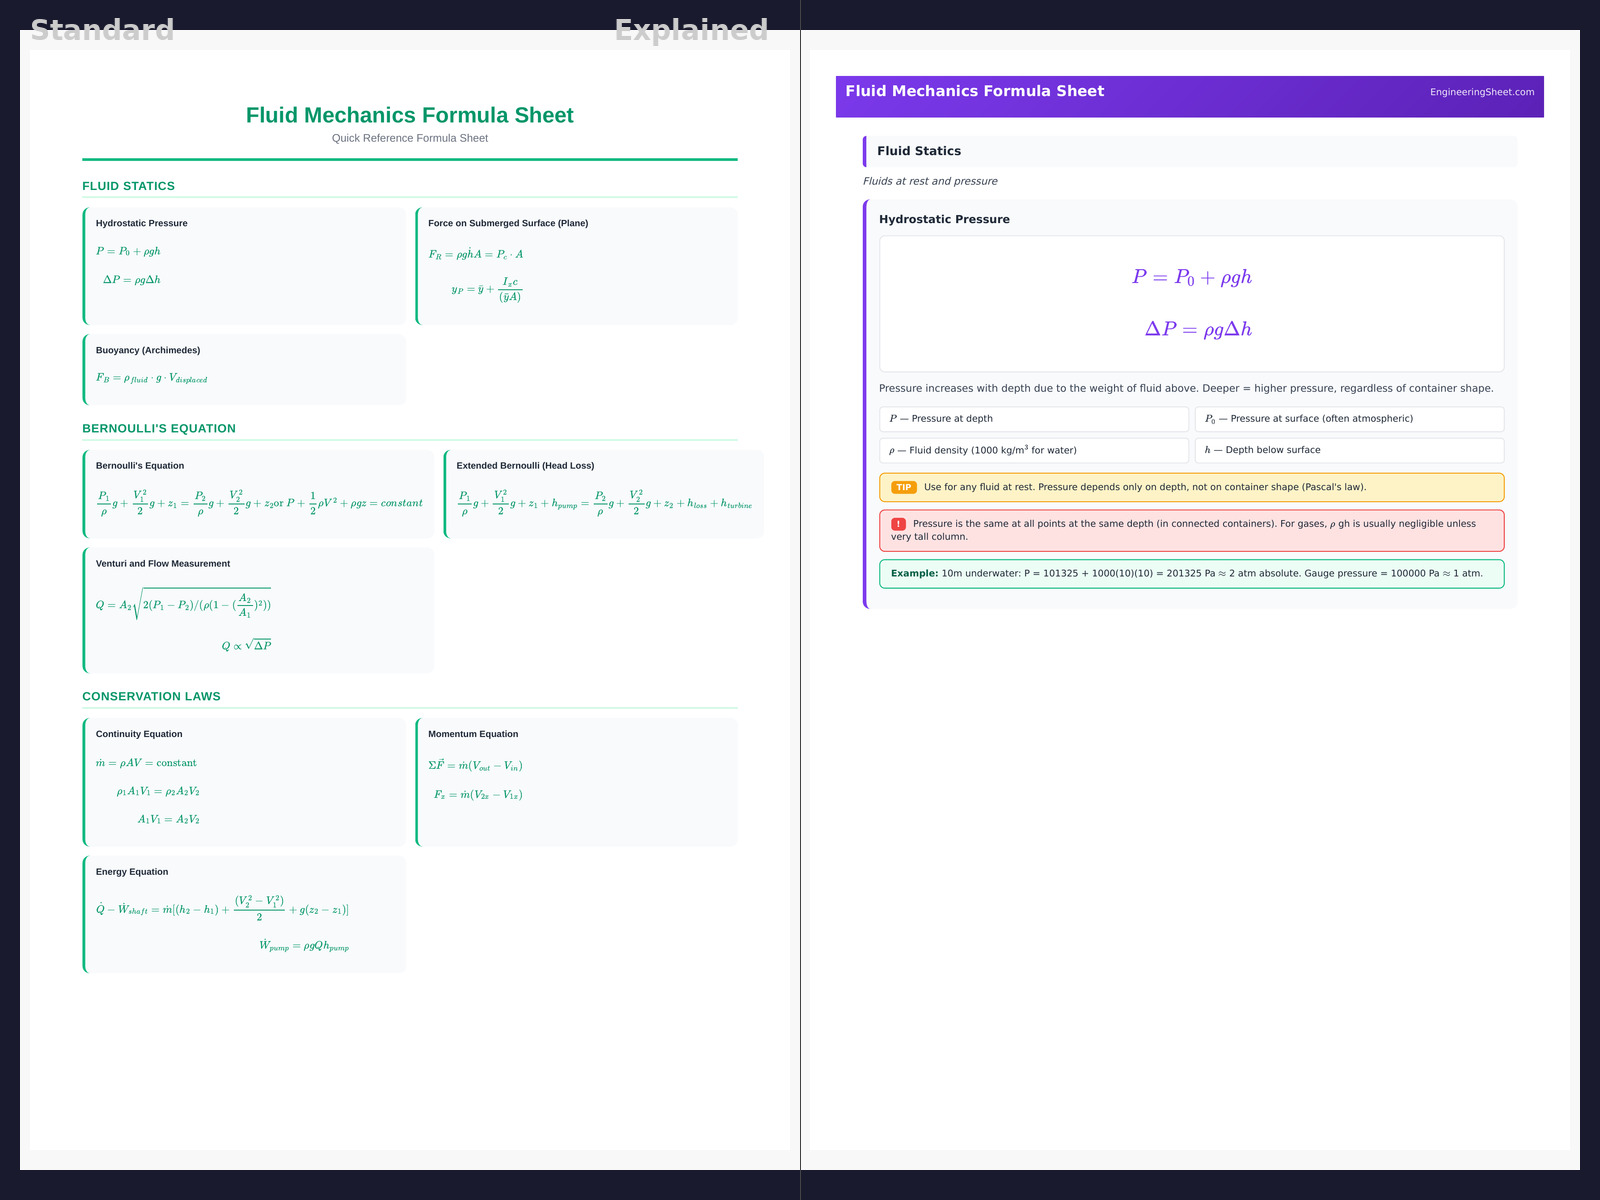Image resolution: width=1600 pixels, height=1200 pixels.
Task: Click the Extended Bernoulli (Head Loss) card
Action: point(604,494)
